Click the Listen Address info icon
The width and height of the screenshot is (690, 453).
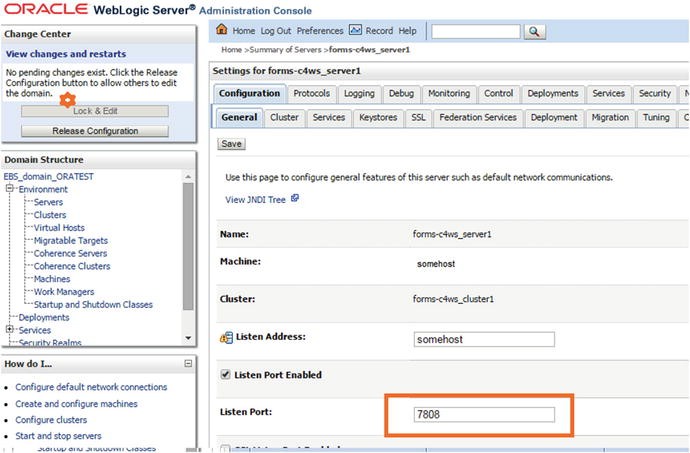click(226, 338)
